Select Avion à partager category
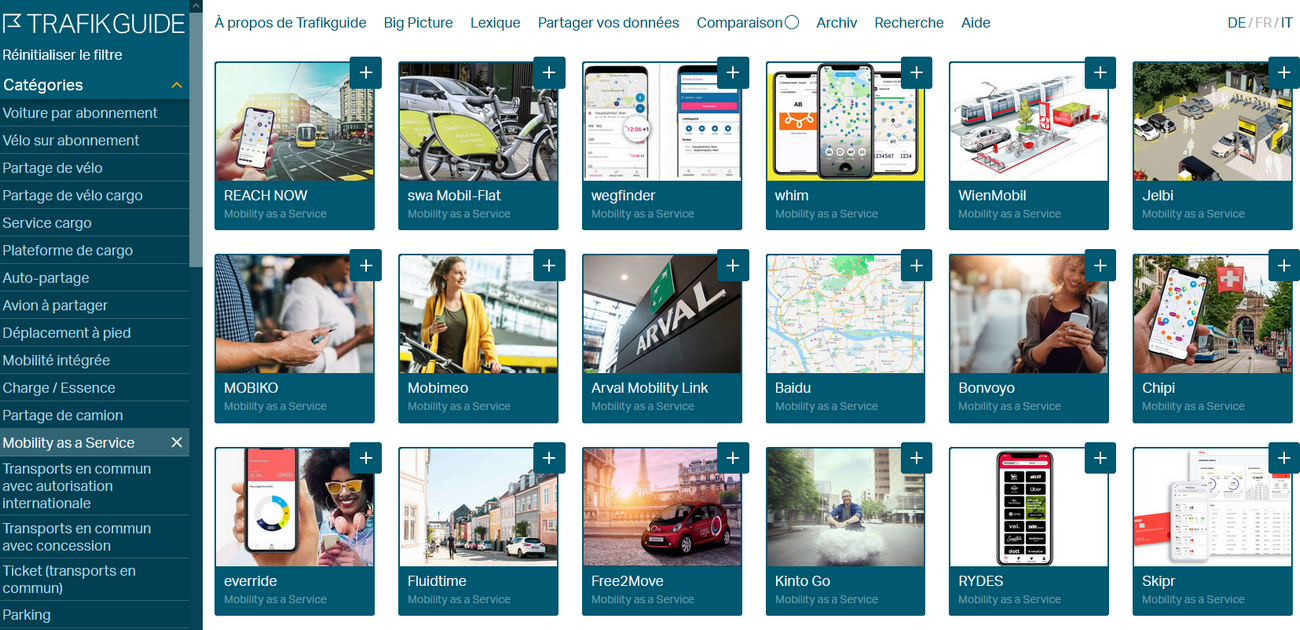This screenshot has height=630, width=1300. click(94, 305)
